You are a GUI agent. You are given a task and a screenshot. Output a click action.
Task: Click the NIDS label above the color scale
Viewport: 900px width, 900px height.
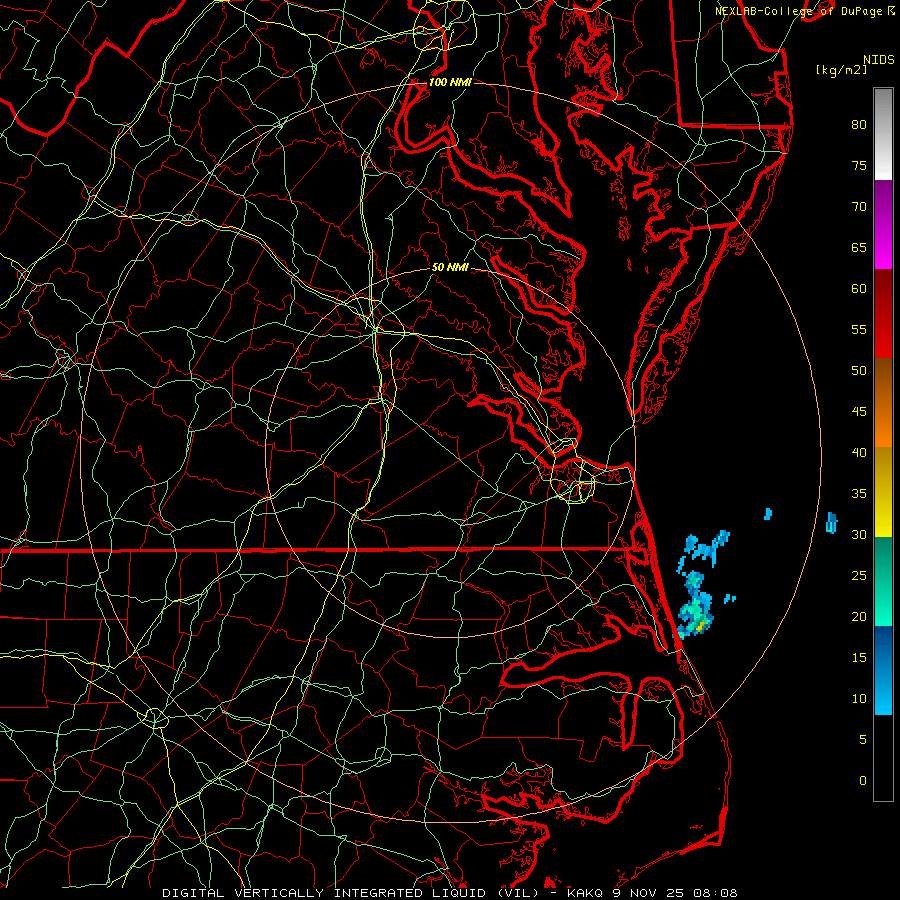coord(879,59)
